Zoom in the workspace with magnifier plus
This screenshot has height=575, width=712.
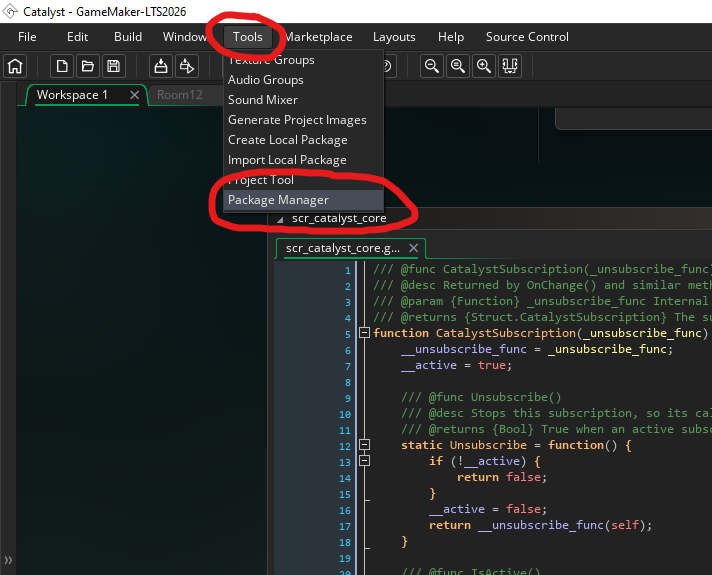coord(484,66)
